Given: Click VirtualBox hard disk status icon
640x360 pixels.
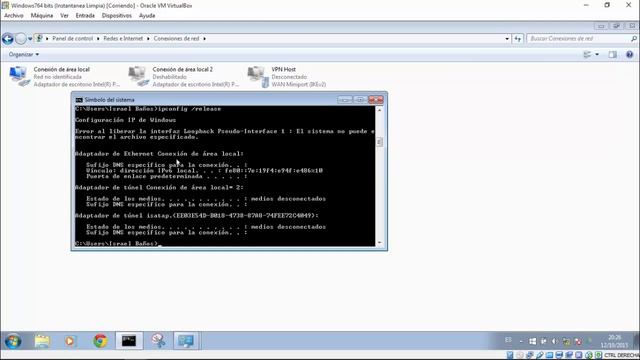Looking at the screenshot, I should pyautogui.click(x=510, y=355).
